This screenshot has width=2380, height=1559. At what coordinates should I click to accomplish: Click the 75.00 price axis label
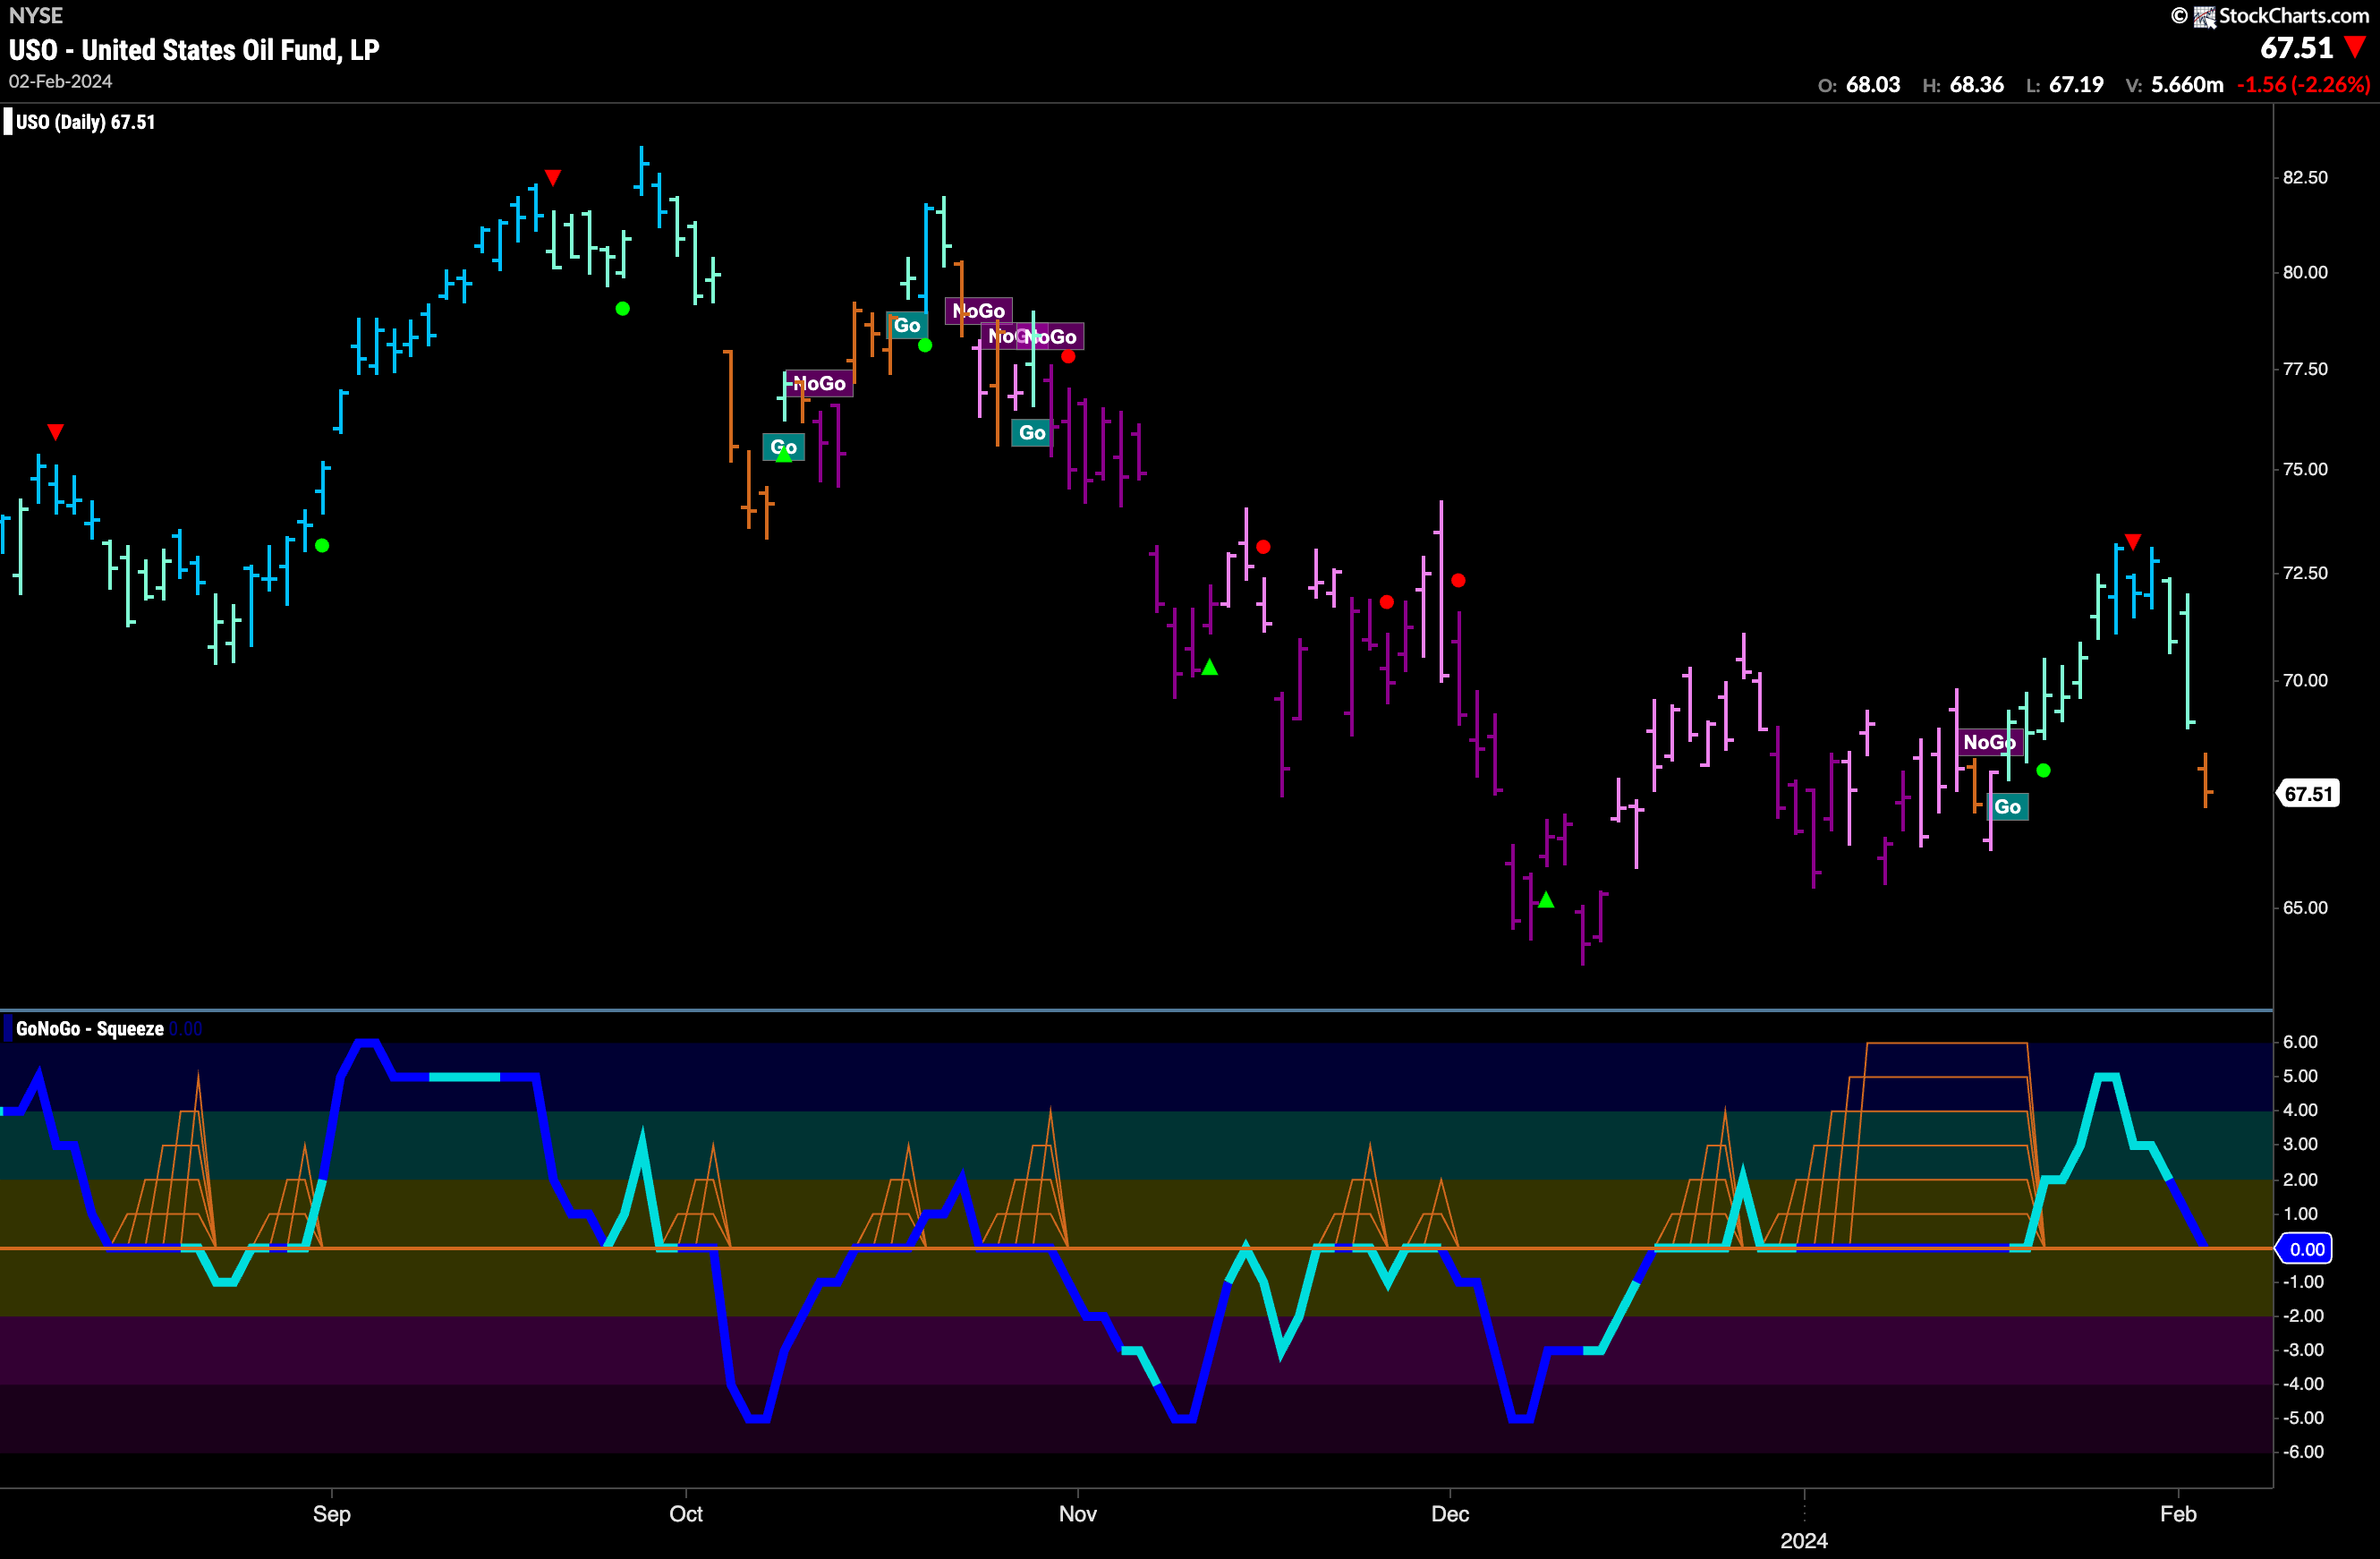[x=2305, y=469]
